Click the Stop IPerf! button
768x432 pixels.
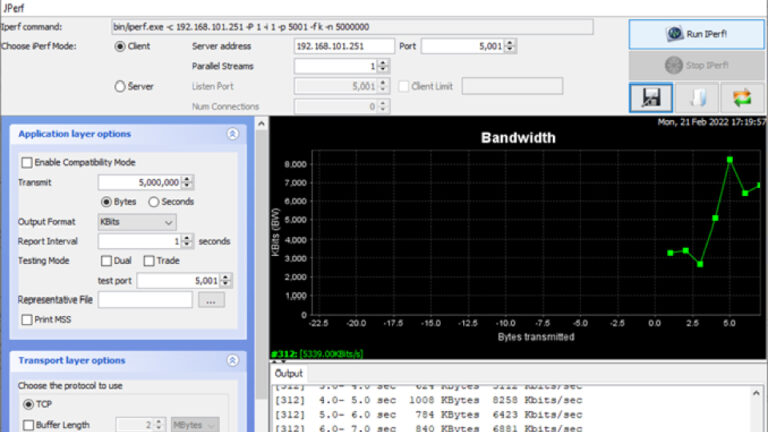pos(696,65)
